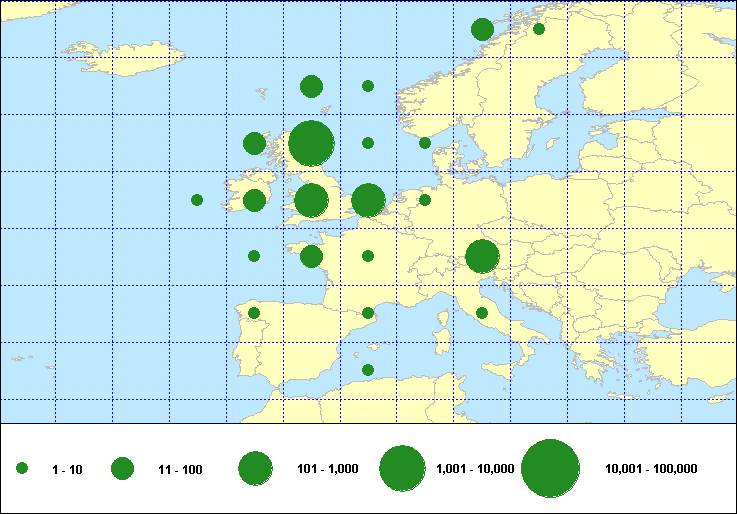Click the largest circle over Scotland
Image resolution: width=737 pixels, height=514 pixels.
(x=311, y=143)
